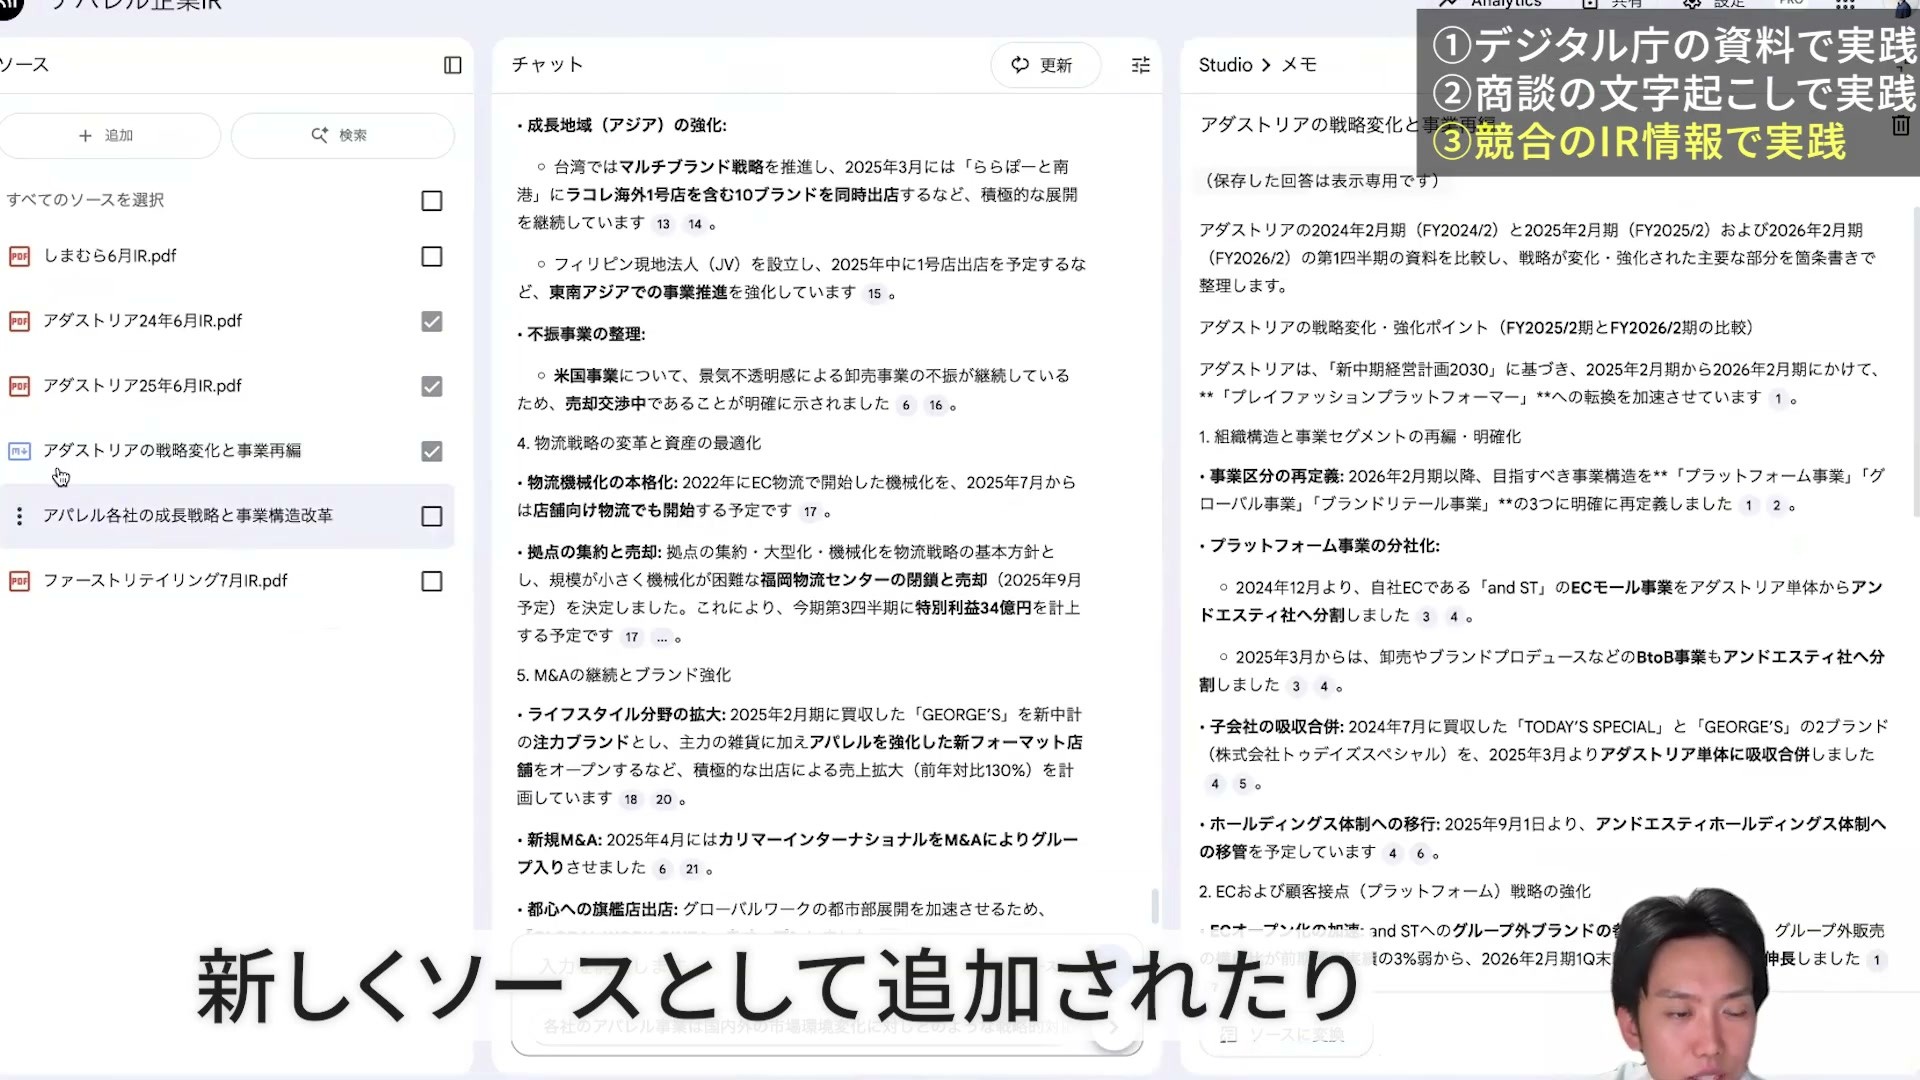The height and width of the screenshot is (1080, 1920).
Task: Click the 追加 add source button
Action: pos(107,135)
